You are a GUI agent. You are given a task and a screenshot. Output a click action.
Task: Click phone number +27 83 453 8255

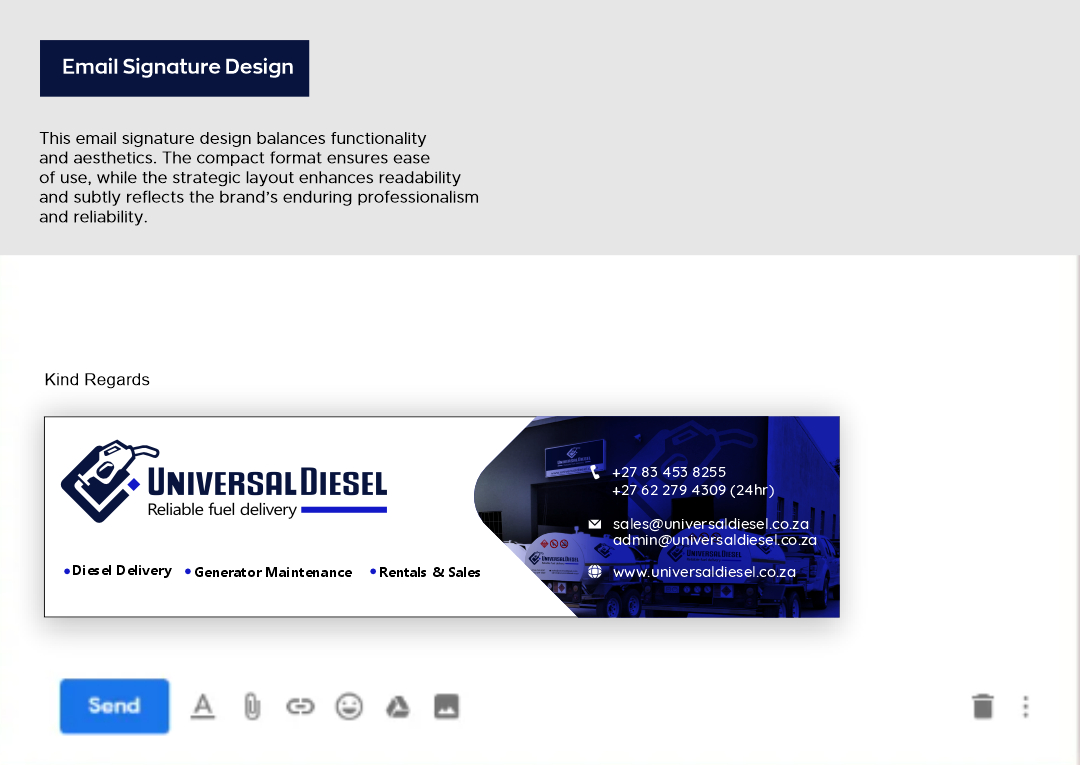(x=669, y=472)
